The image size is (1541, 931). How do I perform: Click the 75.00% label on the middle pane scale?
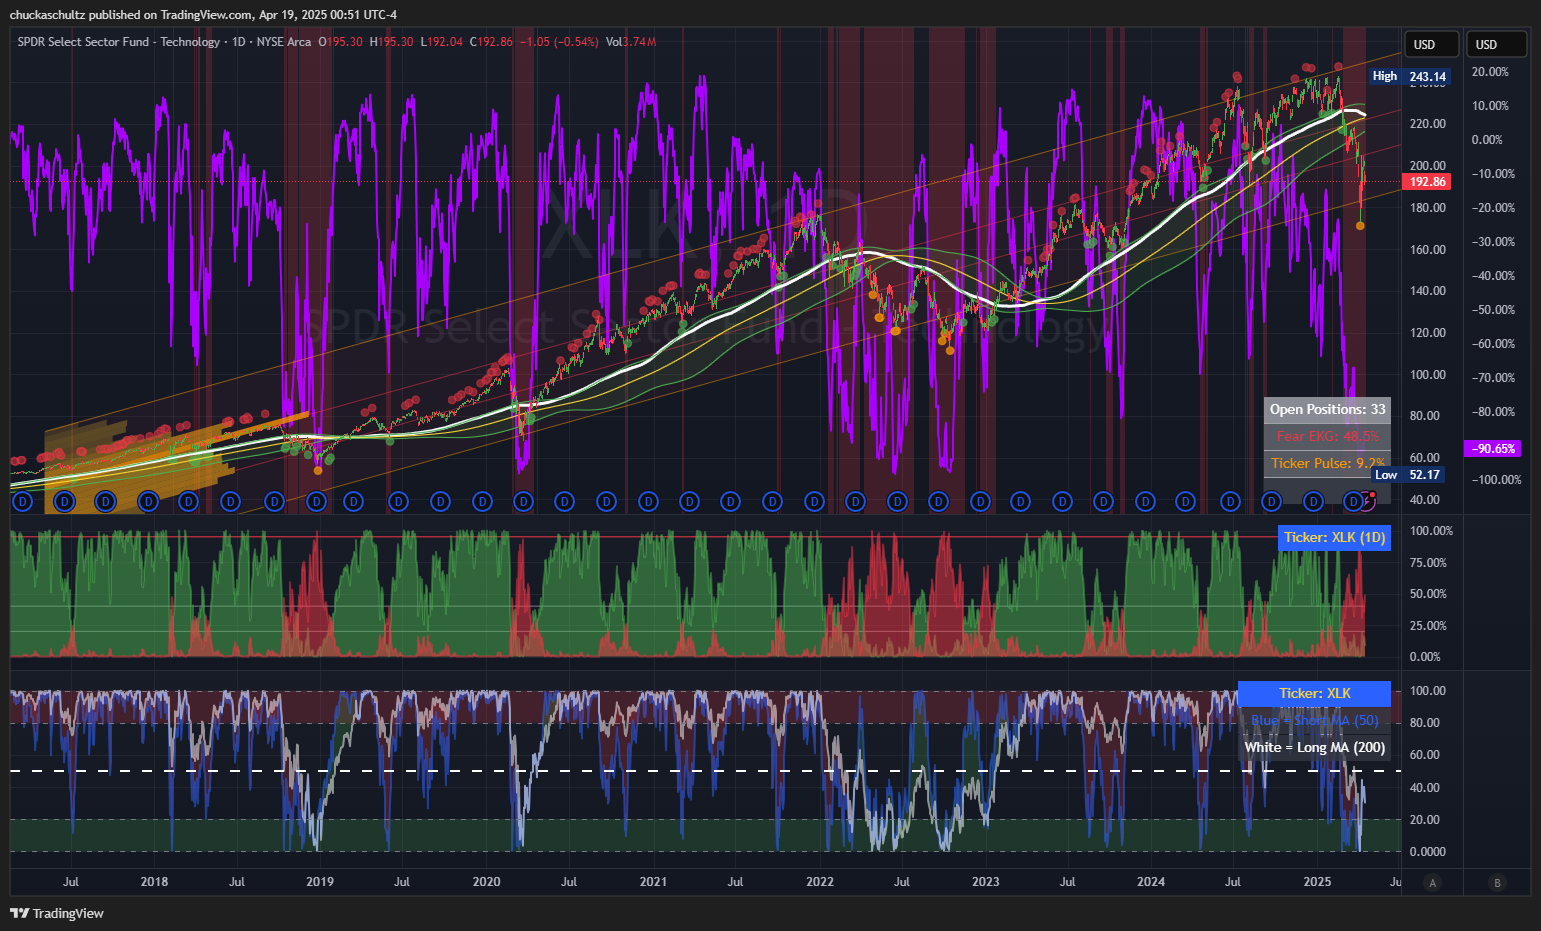(x=1428, y=563)
